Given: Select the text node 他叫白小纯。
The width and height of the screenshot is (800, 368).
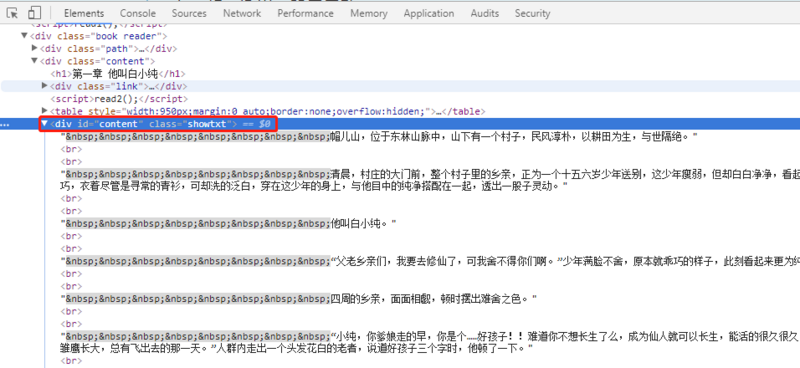Looking at the screenshot, I should 229,224.
